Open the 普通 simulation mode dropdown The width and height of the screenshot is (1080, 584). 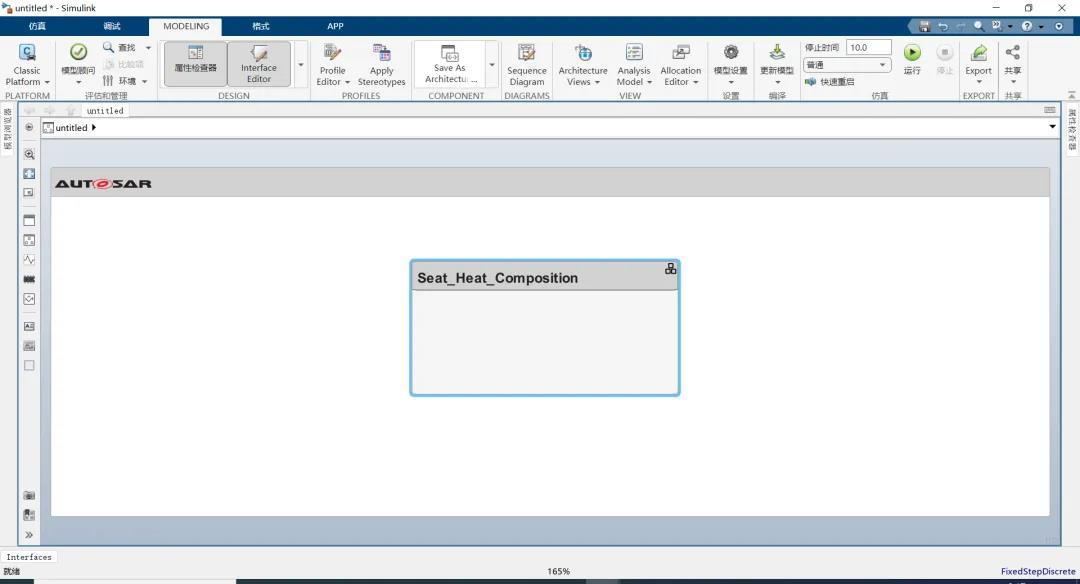pos(846,65)
